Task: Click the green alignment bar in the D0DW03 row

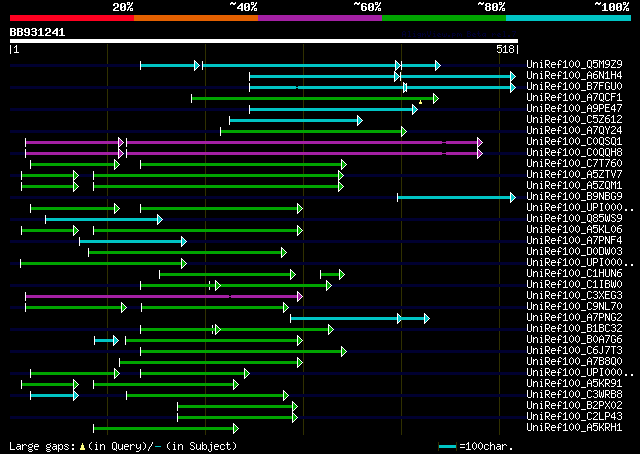Action: [x=187, y=253]
